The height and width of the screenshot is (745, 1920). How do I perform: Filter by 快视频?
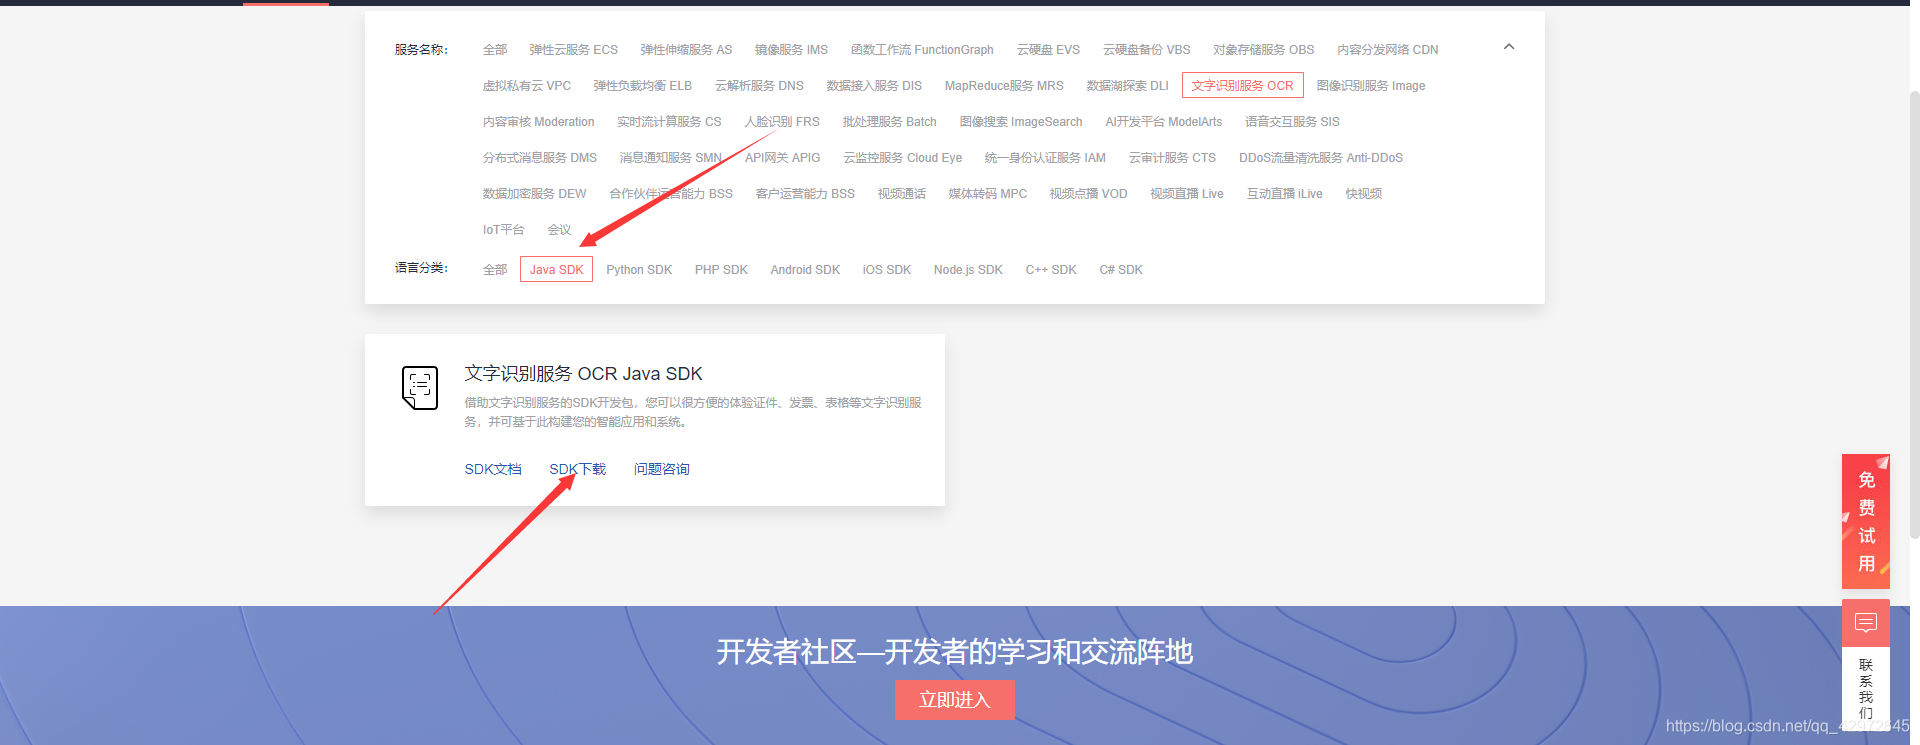pos(1363,194)
